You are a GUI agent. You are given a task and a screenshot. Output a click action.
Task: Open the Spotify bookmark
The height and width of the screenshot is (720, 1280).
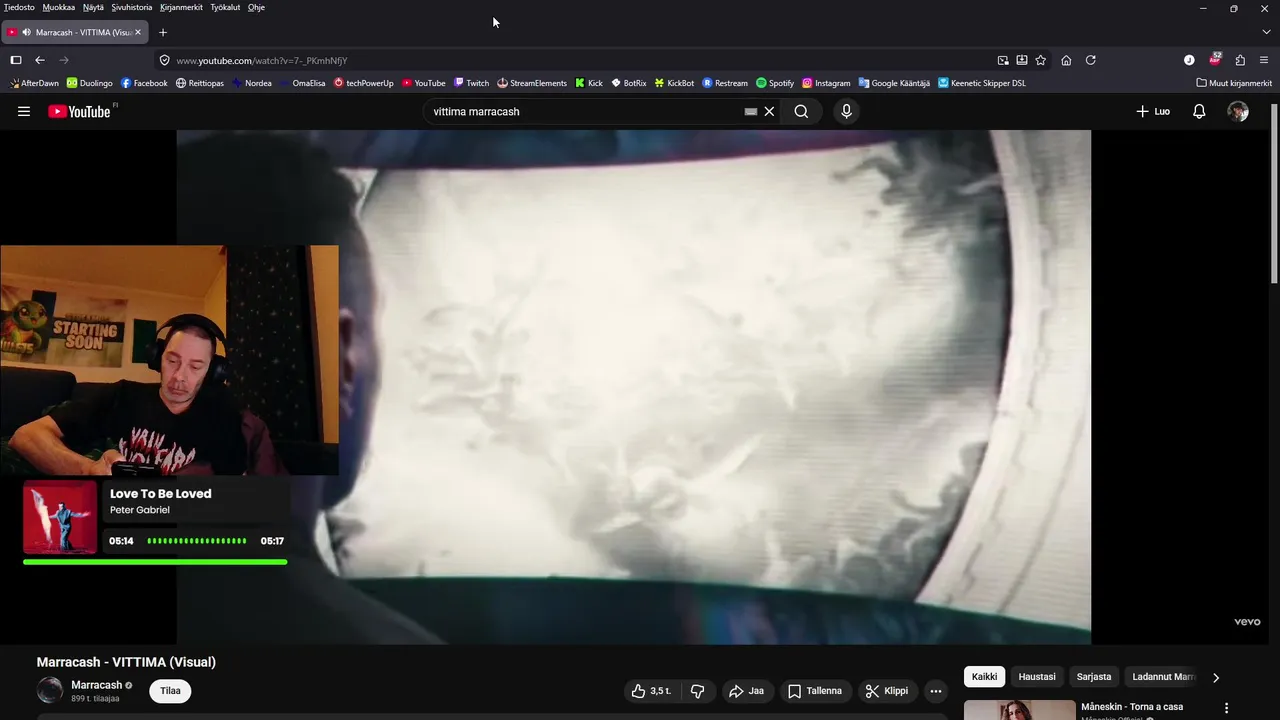(x=775, y=83)
